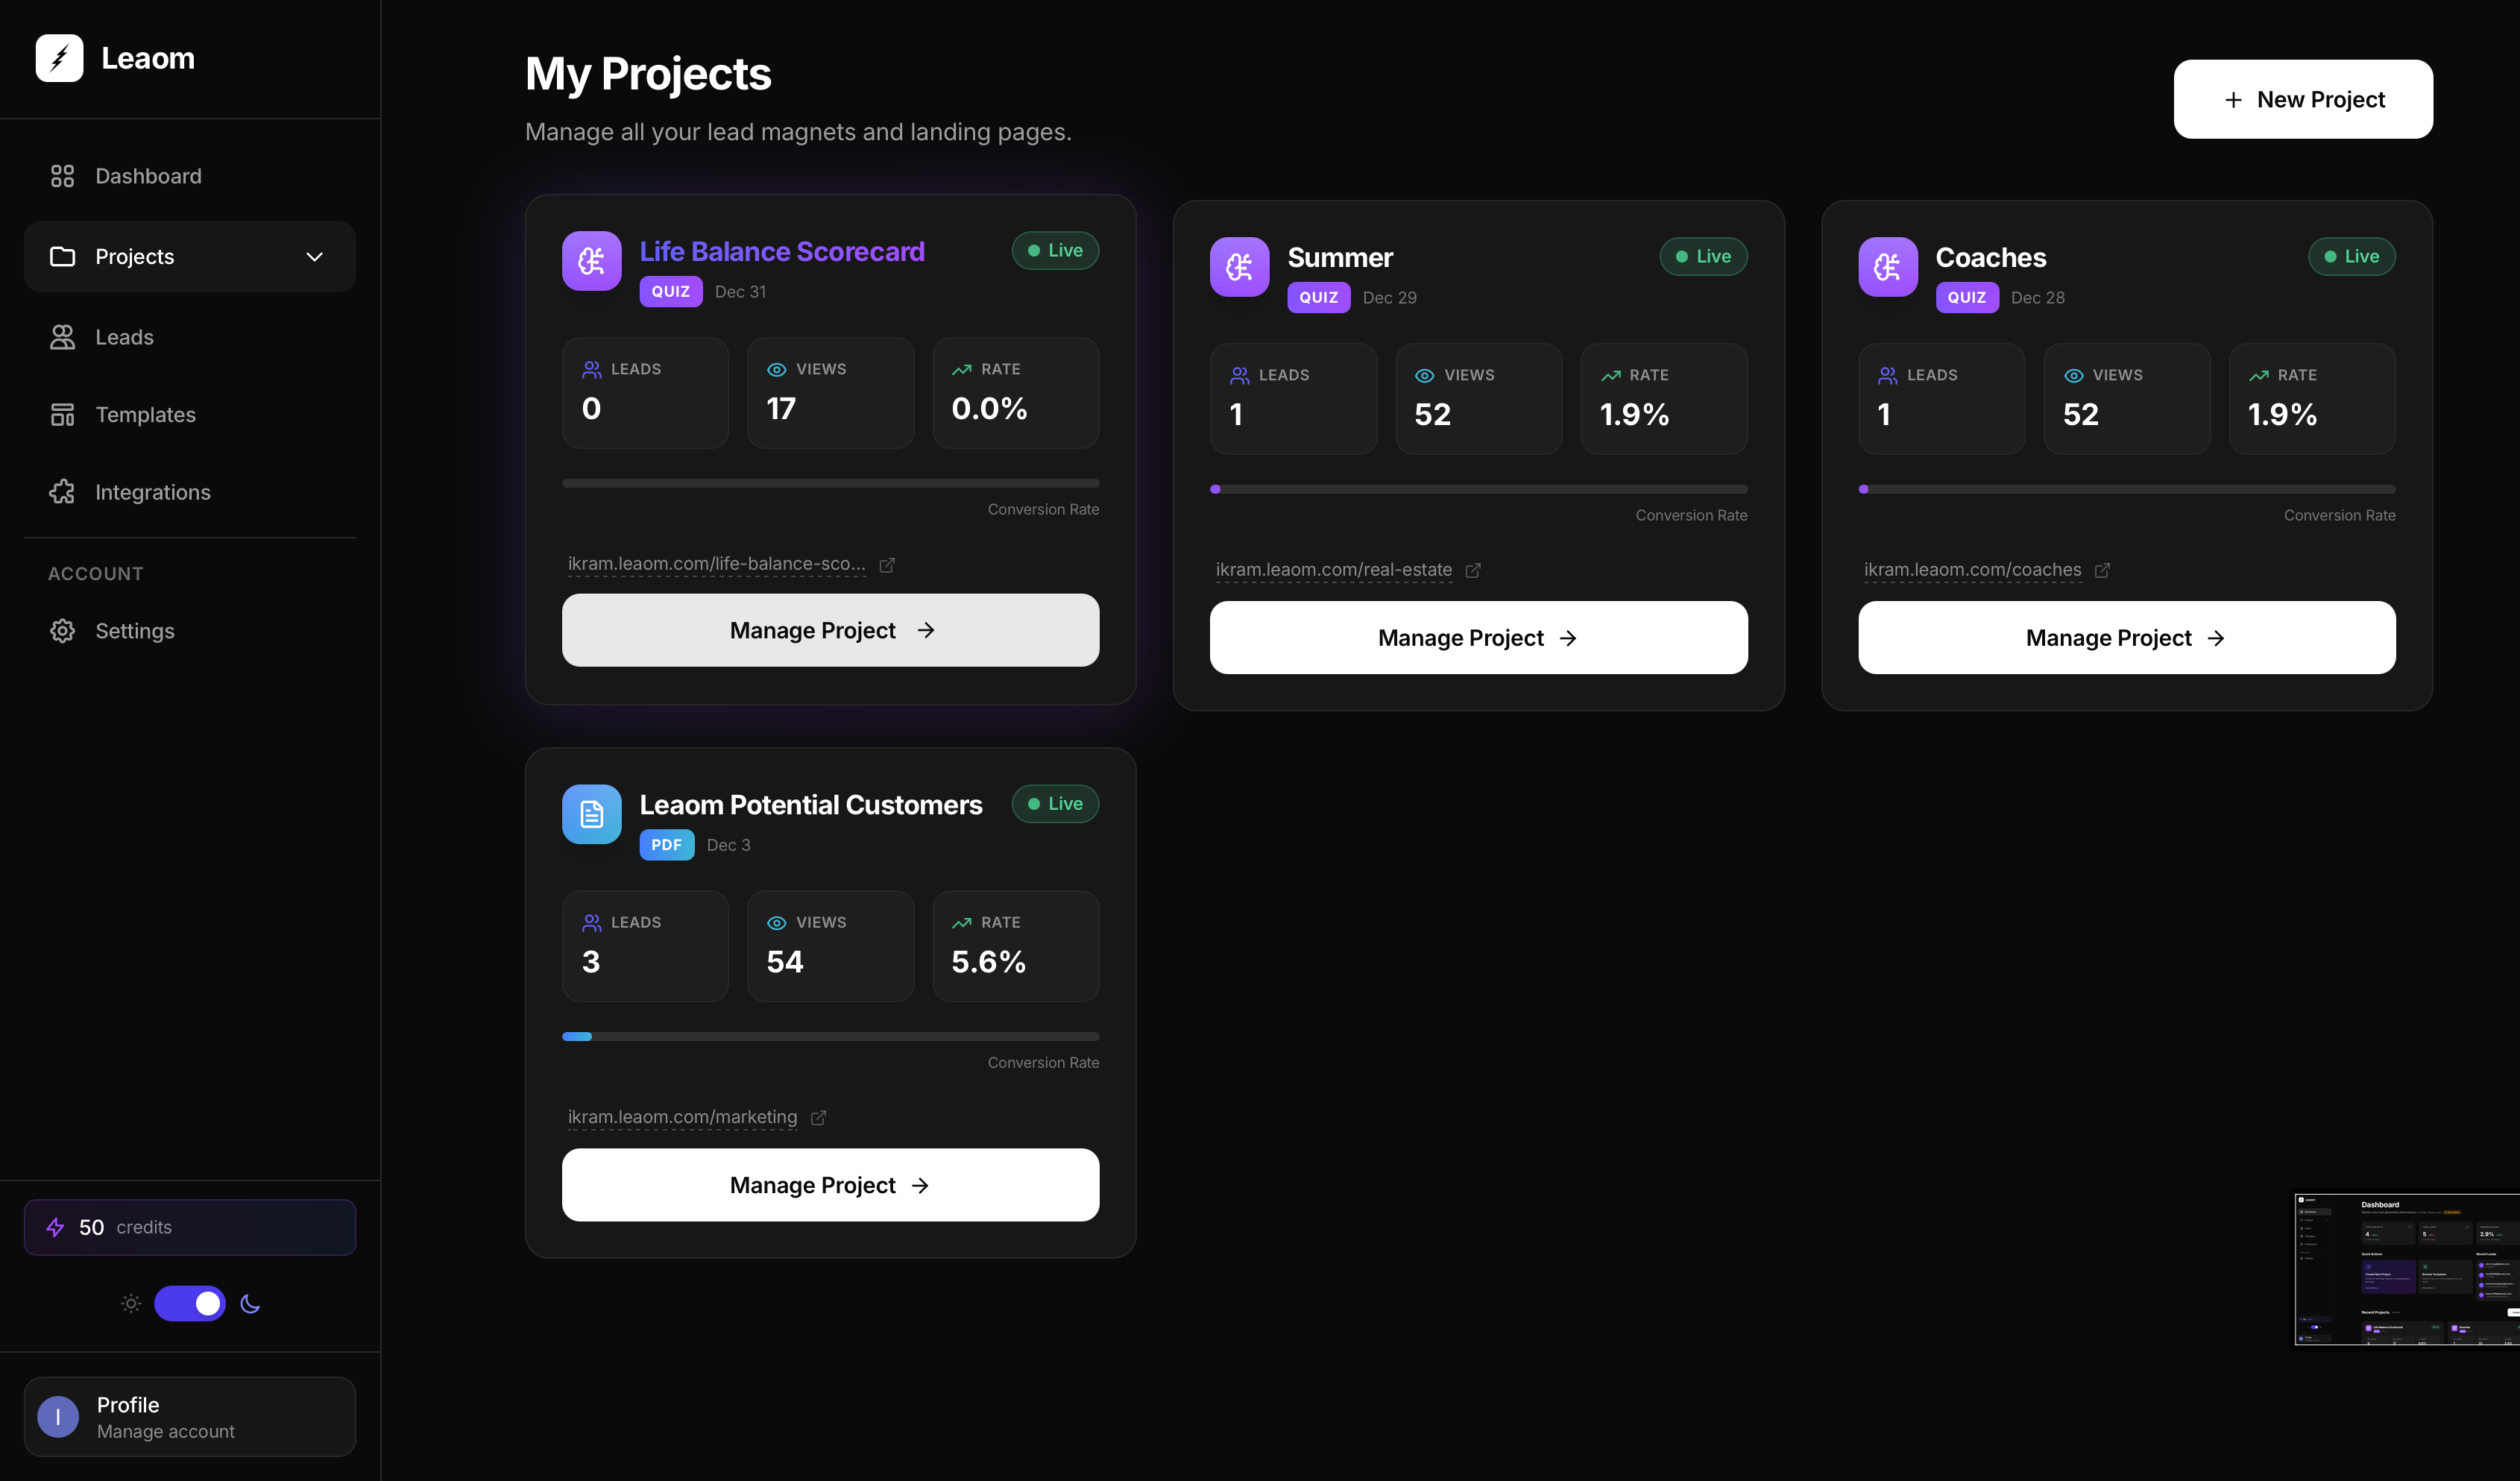The height and width of the screenshot is (1481, 2520).
Task: Open the Life Balance Scorecard external link icon
Action: coord(887,565)
